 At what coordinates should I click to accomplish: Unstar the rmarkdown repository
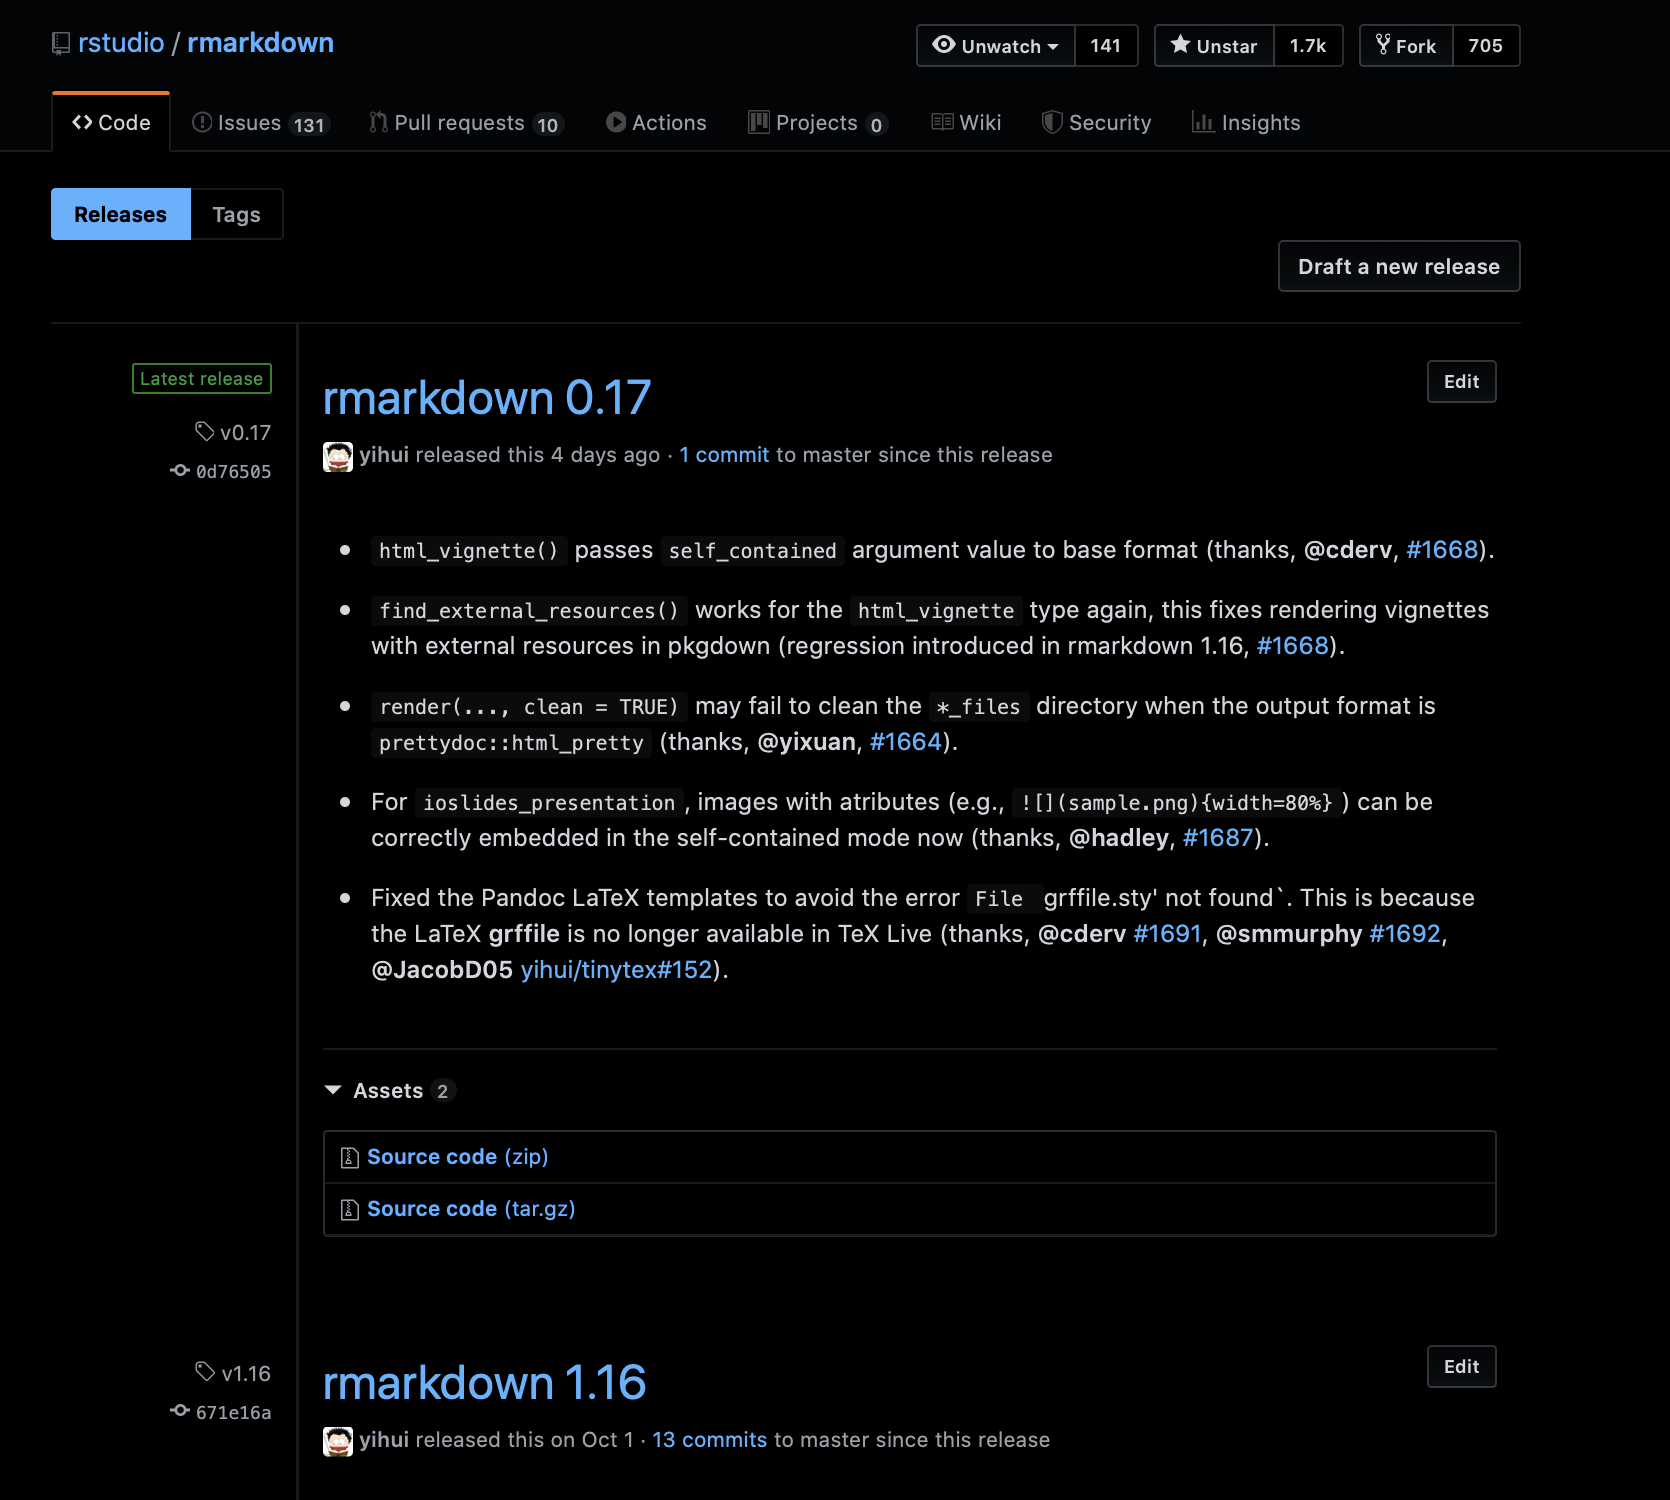1213,45
